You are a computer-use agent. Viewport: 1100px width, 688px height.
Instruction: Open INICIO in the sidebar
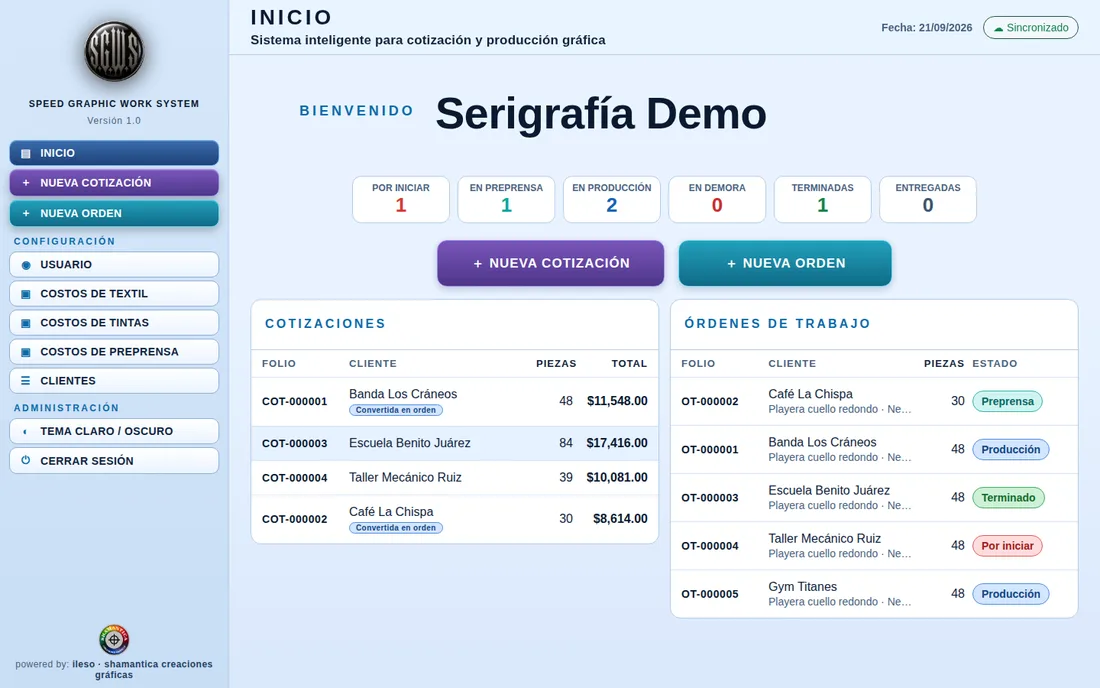point(114,153)
